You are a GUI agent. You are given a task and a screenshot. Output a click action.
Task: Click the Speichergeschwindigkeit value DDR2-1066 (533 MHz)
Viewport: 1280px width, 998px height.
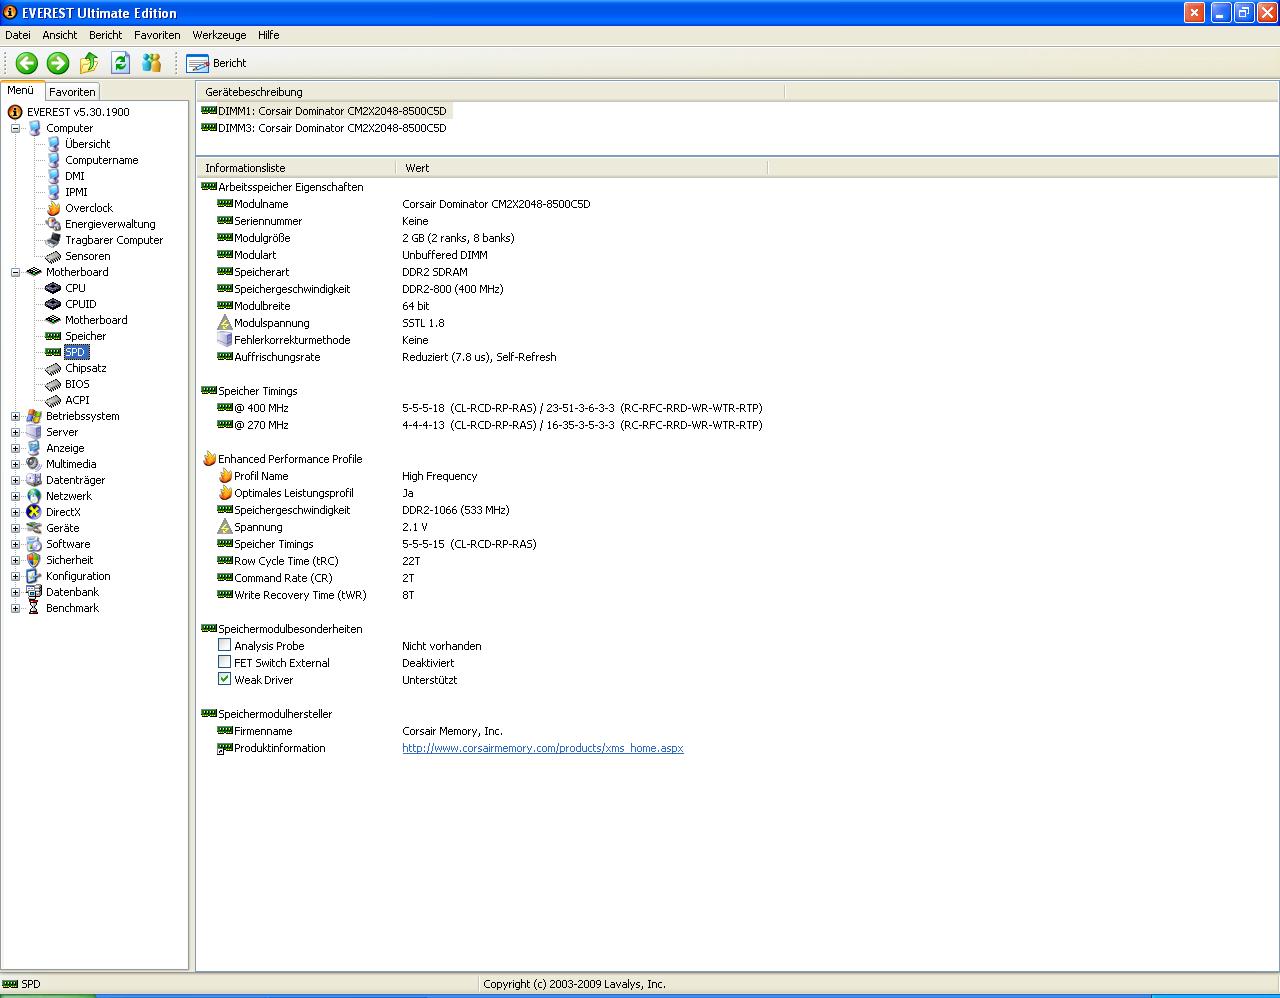point(456,510)
